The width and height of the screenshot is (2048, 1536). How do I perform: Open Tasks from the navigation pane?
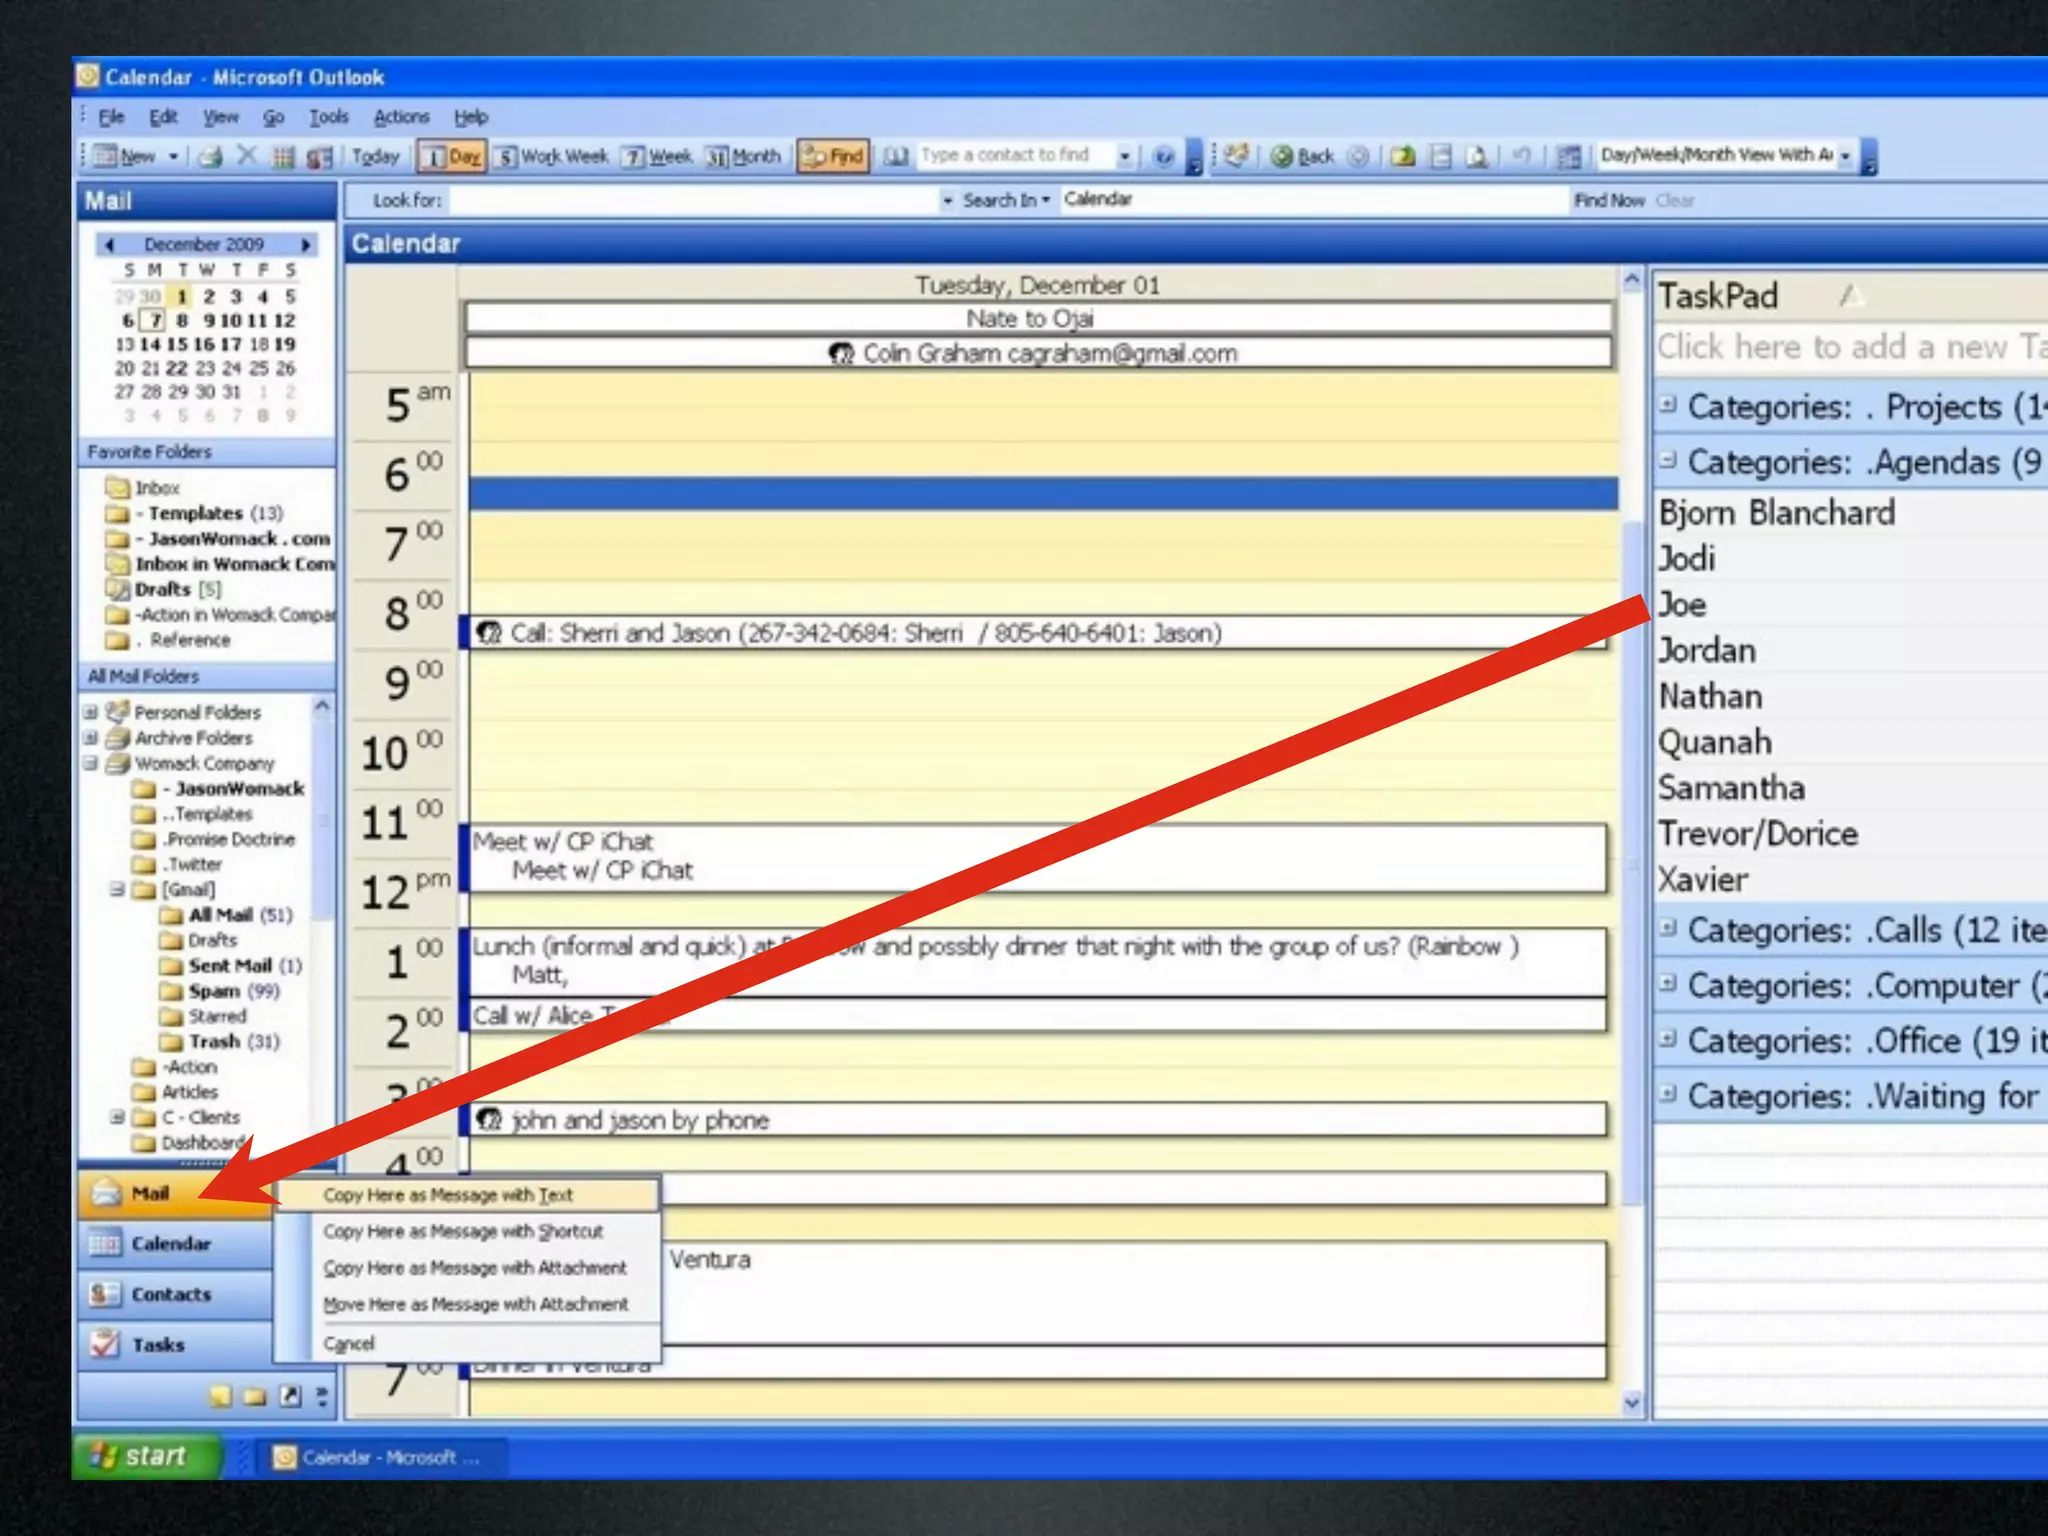click(x=158, y=1345)
